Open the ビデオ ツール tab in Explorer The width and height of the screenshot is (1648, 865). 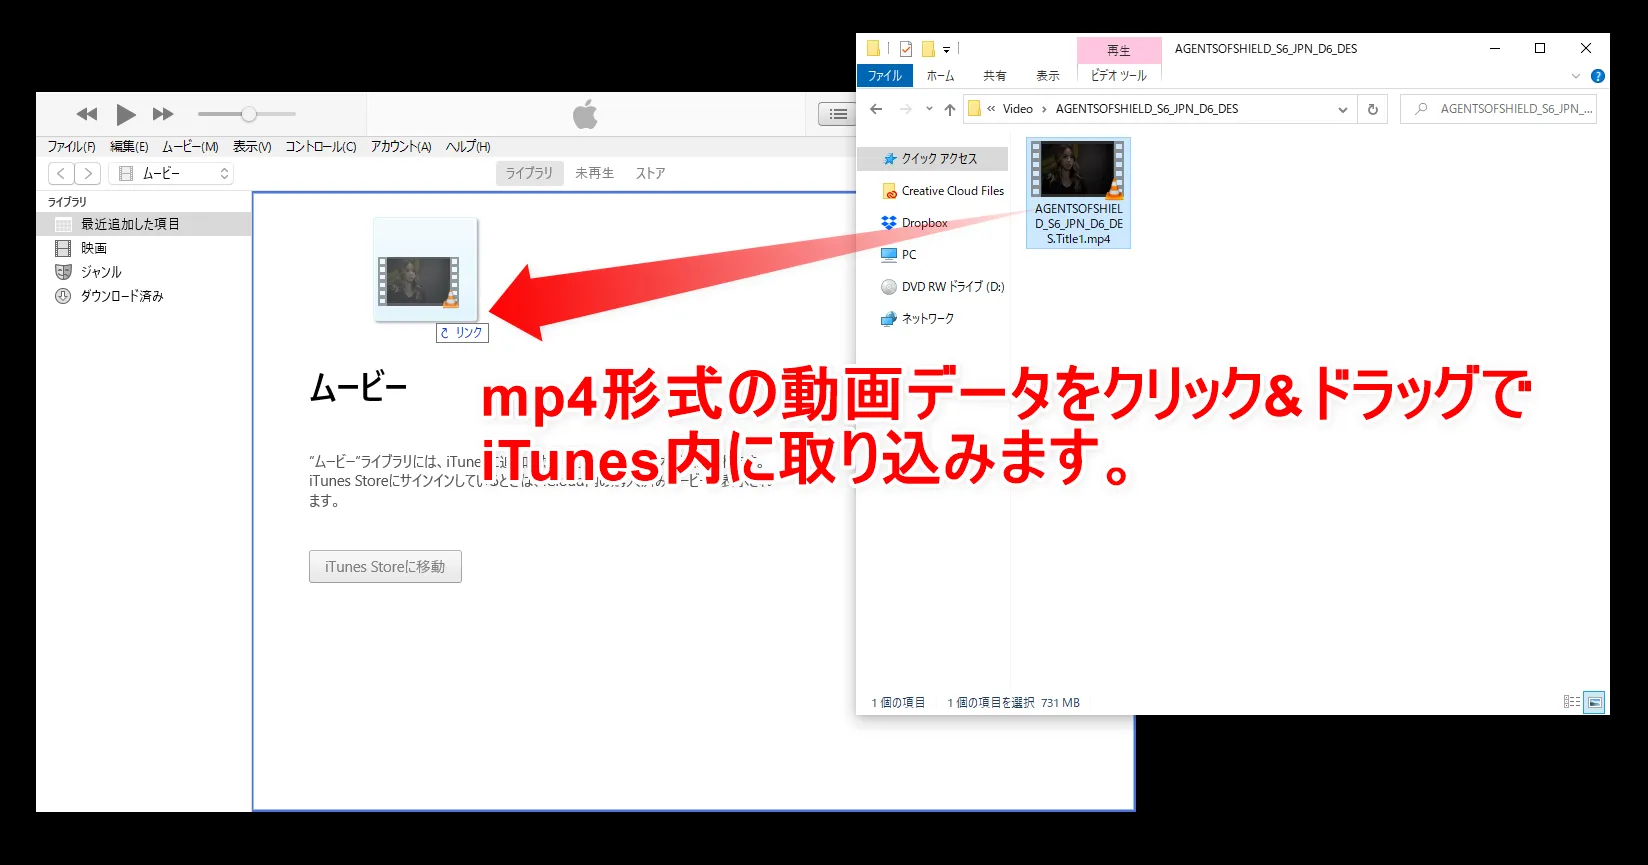tap(1119, 76)
